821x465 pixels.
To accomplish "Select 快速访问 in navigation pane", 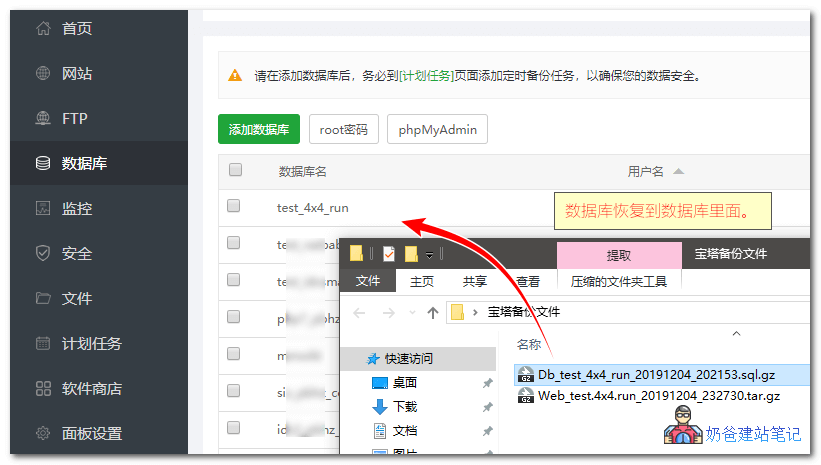I will point(418,359).
